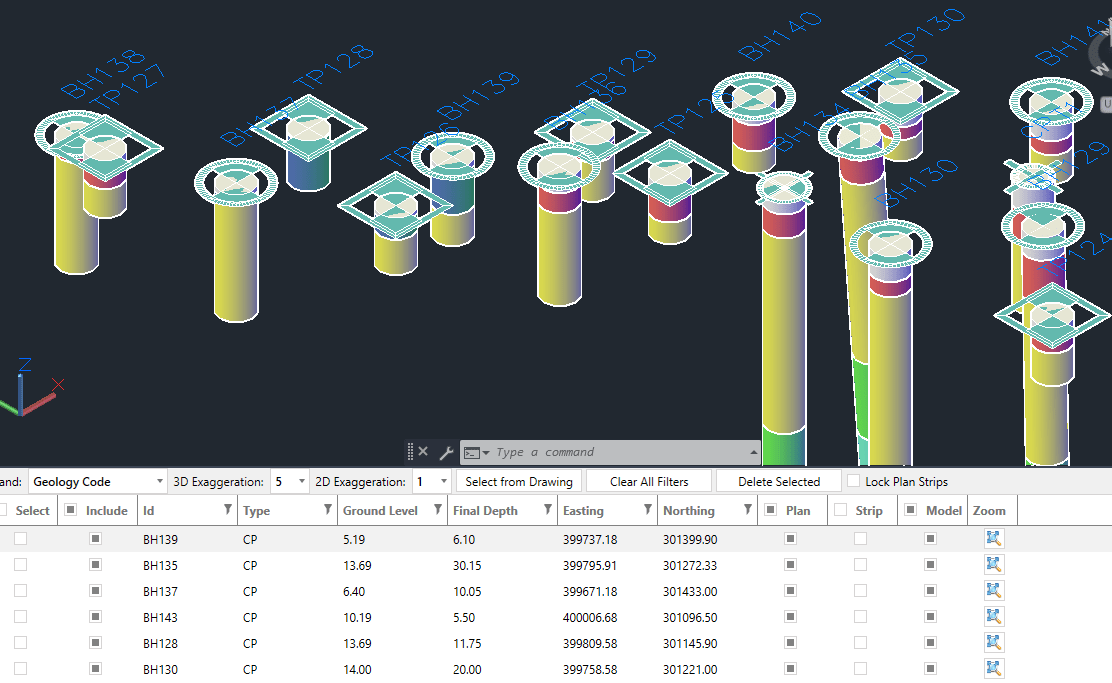Sort by the Id column header
Image resolution: width=1112 pixels, height=683 pixels.
point(148,511)
